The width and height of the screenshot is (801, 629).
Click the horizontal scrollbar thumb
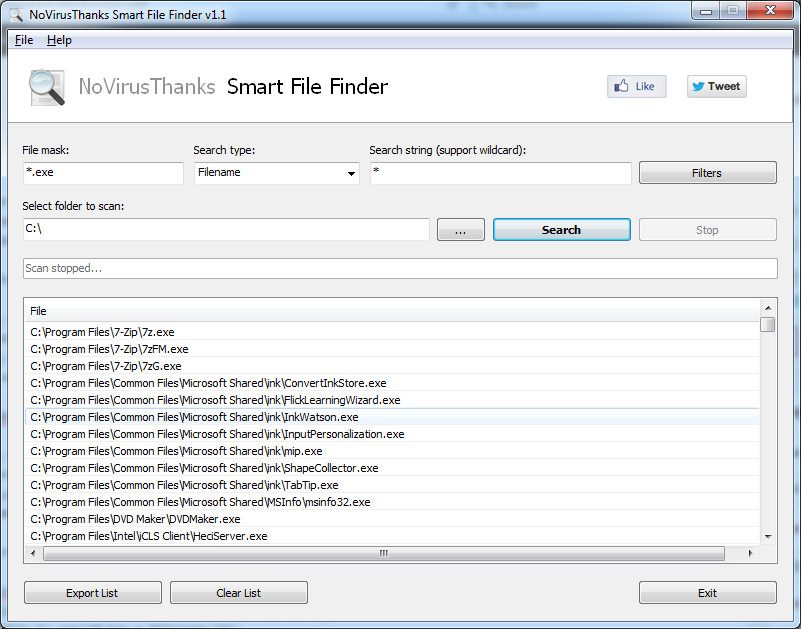(x=384, y=553)
